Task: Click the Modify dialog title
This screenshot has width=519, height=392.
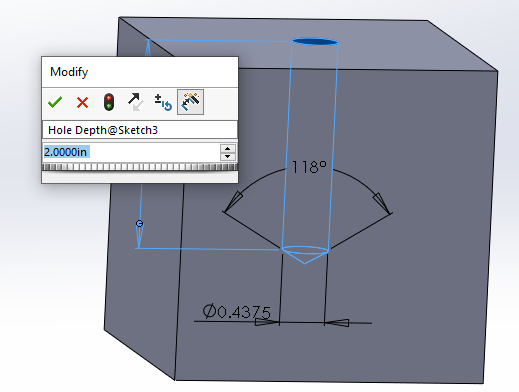Action: (69, 72)
